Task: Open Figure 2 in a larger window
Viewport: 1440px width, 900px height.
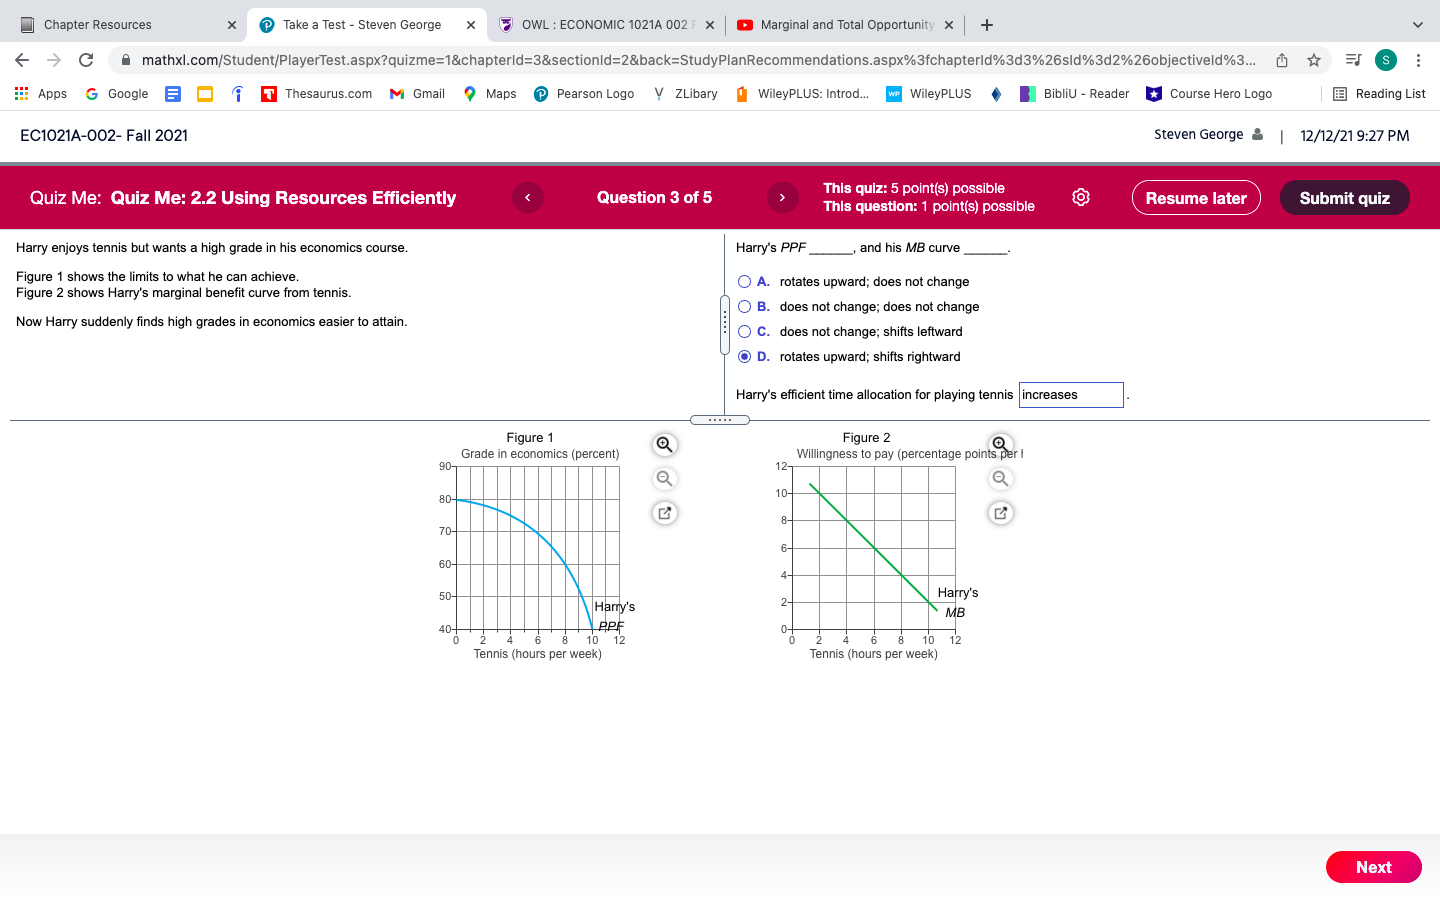Action: point(1000,512)
